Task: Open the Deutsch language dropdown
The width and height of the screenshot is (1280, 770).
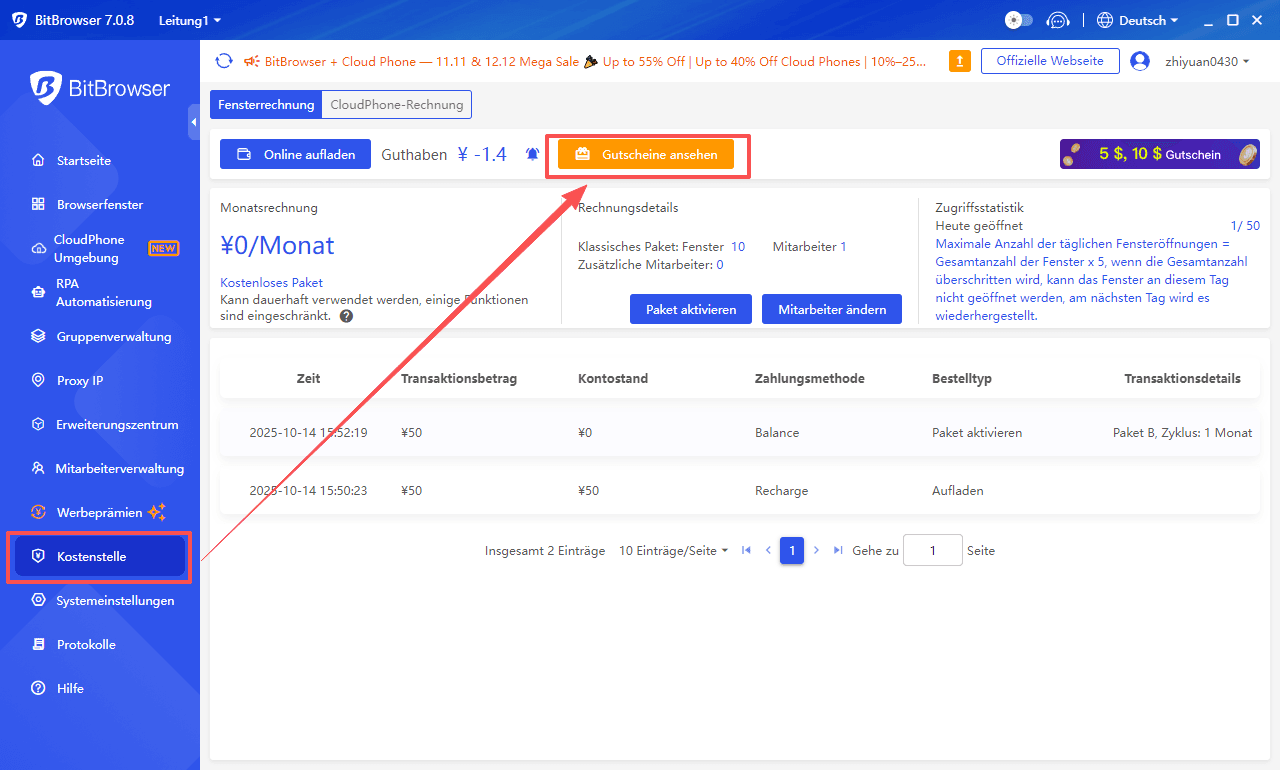Action: [1148, 20]
